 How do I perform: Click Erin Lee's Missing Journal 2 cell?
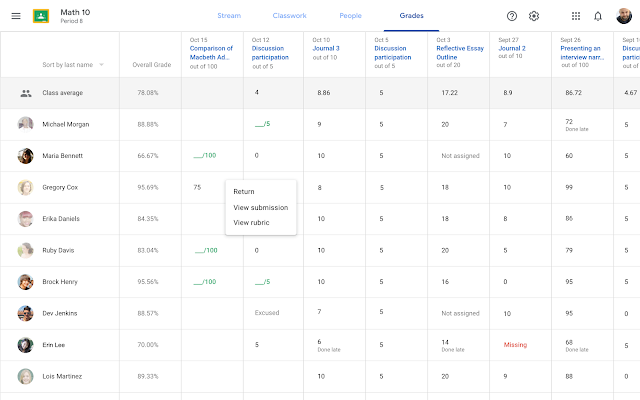tap(515, 345)
